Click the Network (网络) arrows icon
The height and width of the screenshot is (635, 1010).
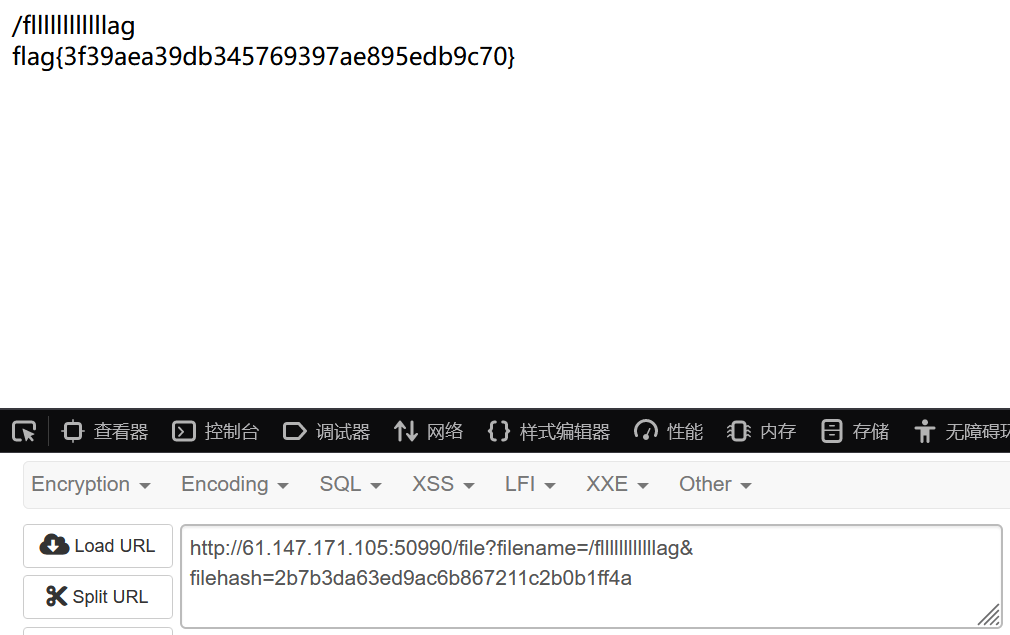(405, 431)
